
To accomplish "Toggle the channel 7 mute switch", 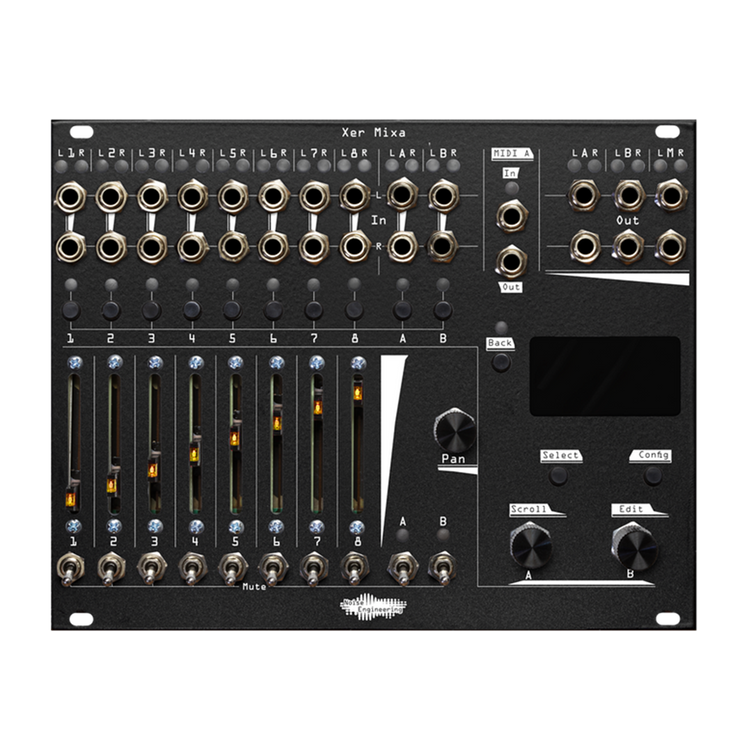I will coord(314,568).
